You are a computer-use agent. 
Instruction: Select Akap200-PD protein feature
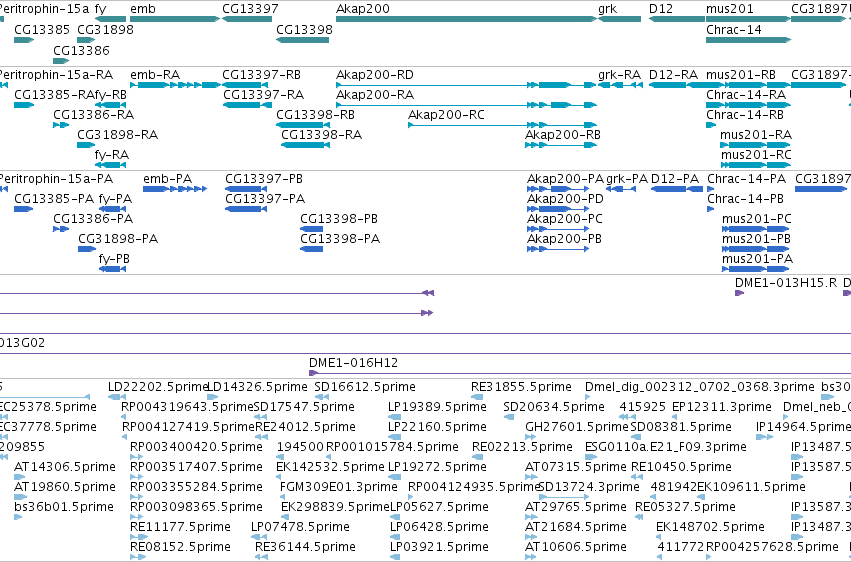point(558,209)
